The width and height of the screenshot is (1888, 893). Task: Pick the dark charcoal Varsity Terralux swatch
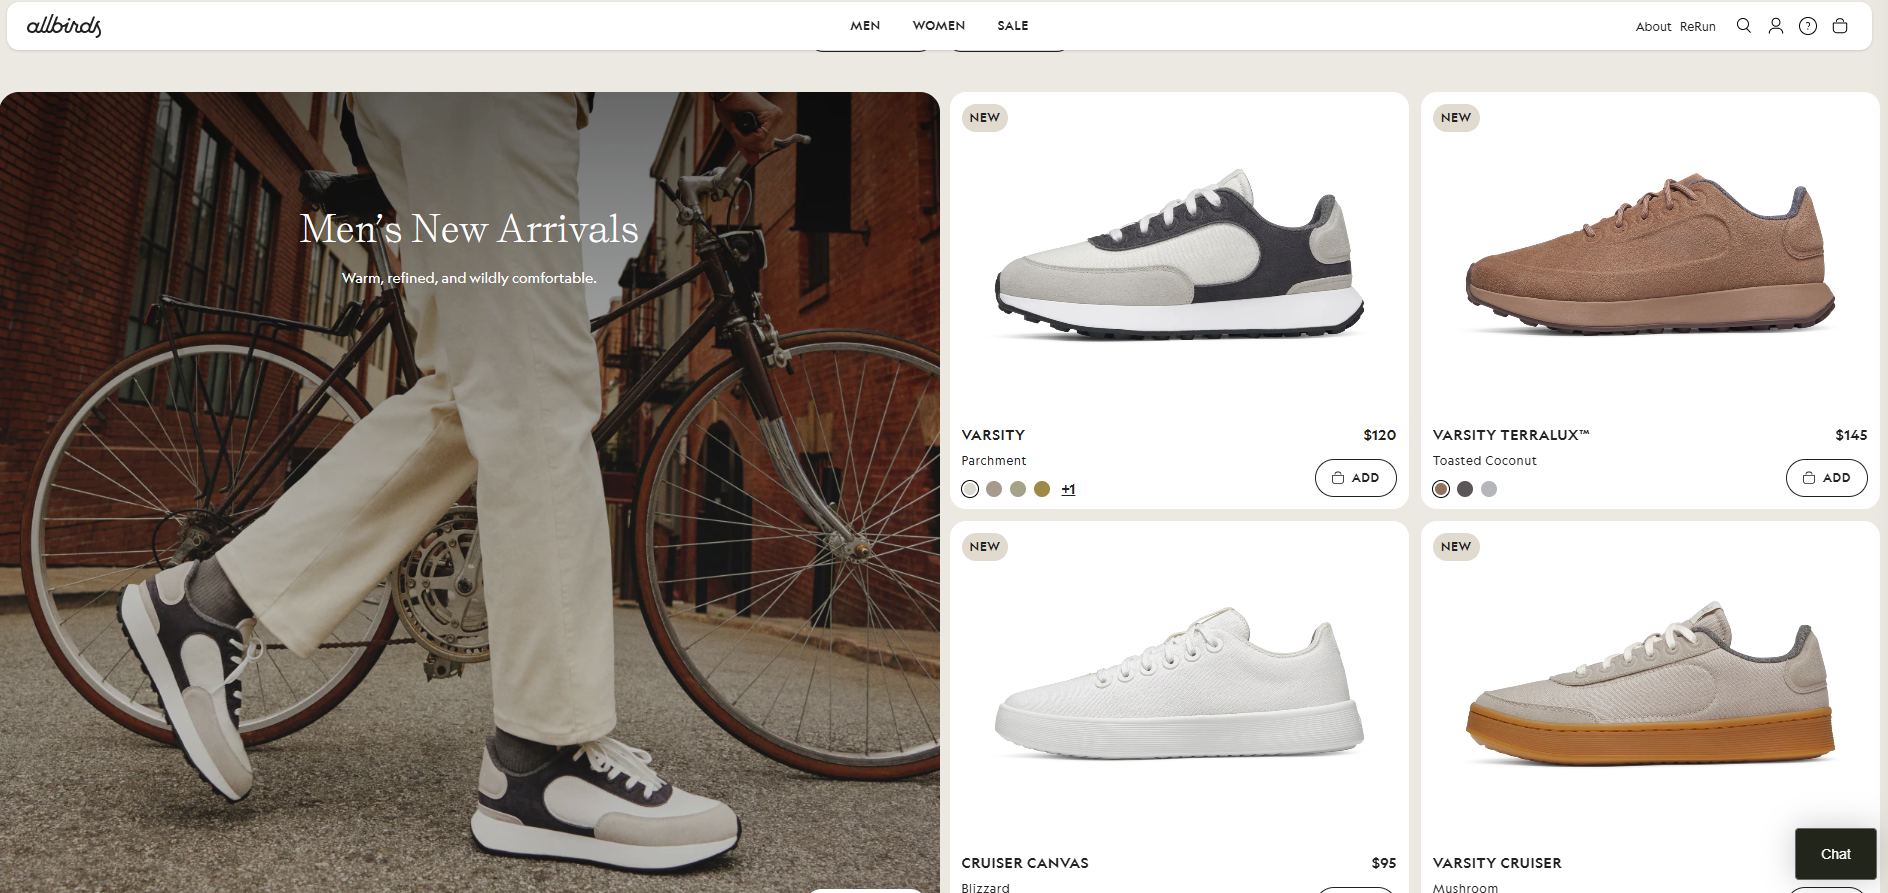click(1465, 489)
